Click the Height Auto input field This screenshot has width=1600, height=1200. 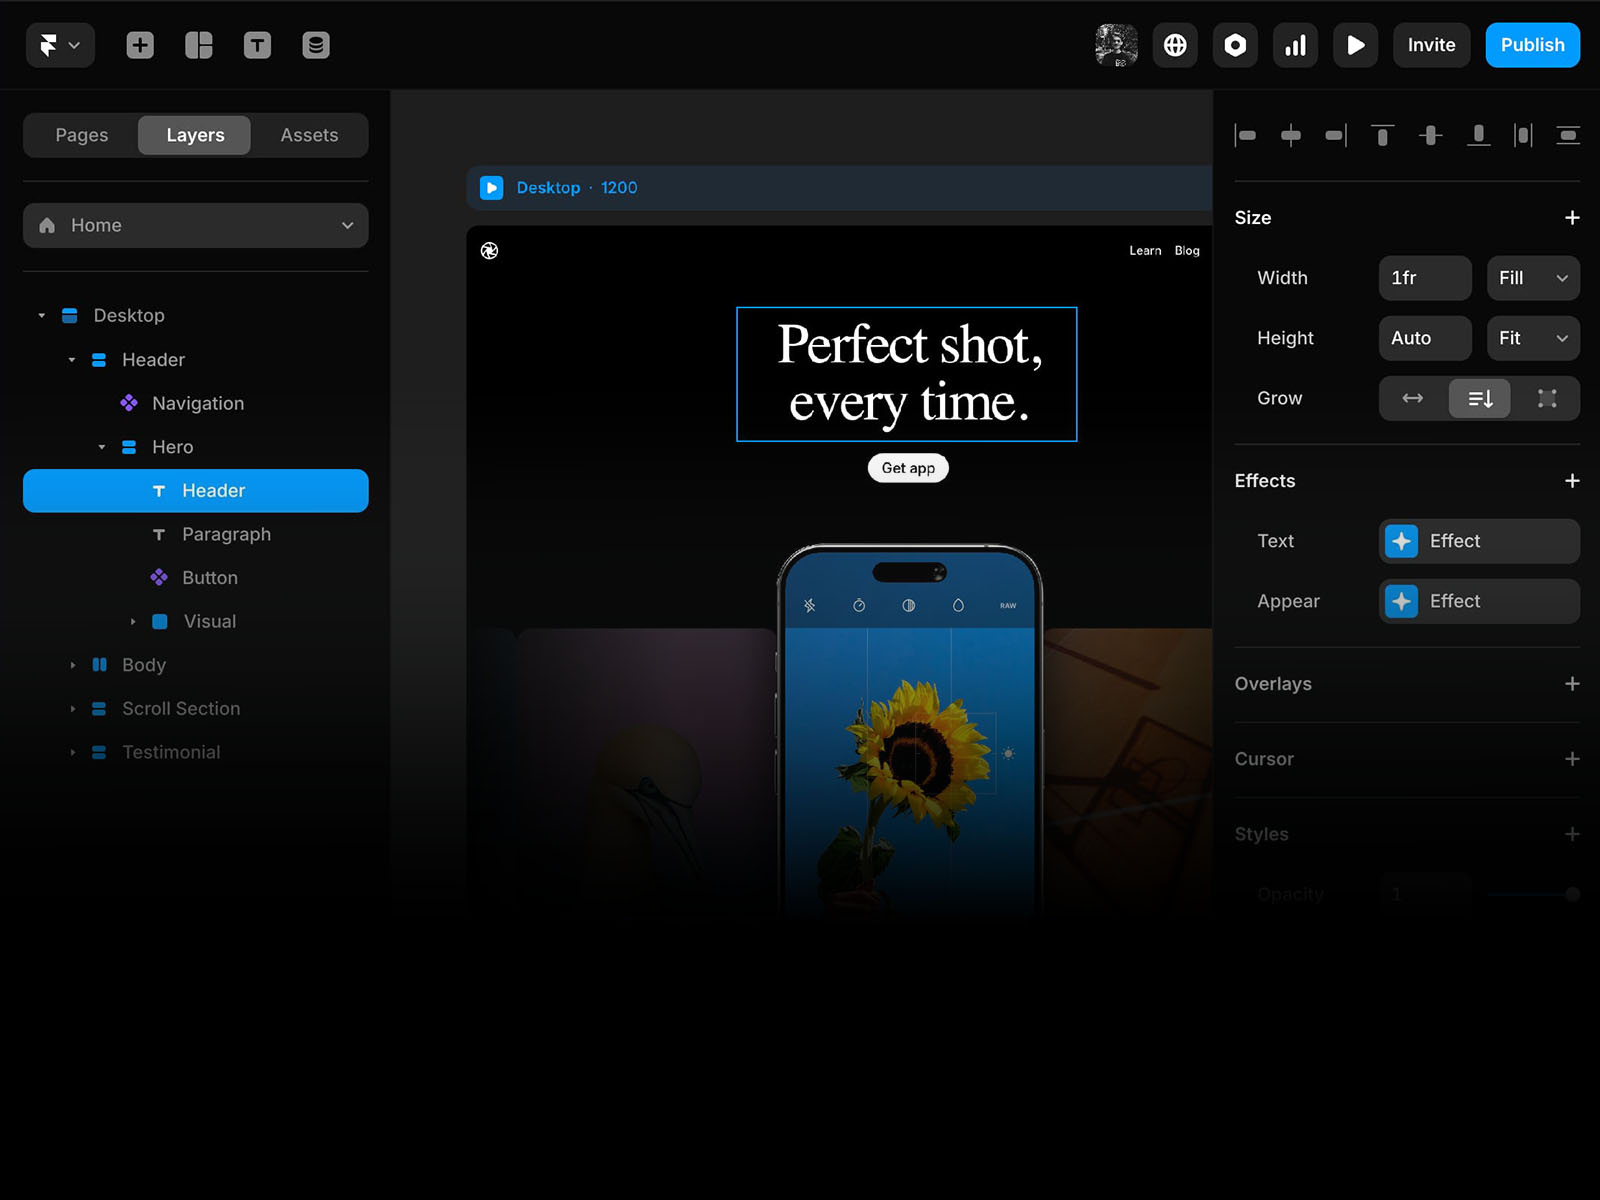tap(1425, 338)
